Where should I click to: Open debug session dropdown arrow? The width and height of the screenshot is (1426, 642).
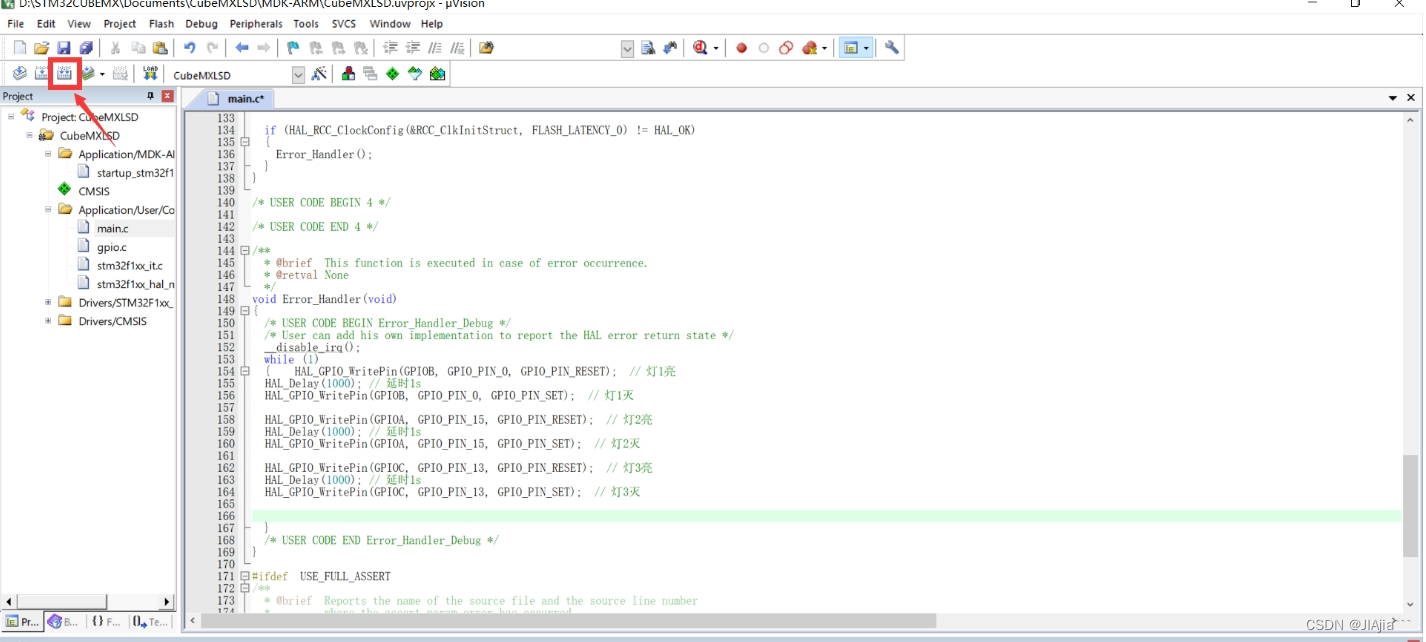pos(715,48)
